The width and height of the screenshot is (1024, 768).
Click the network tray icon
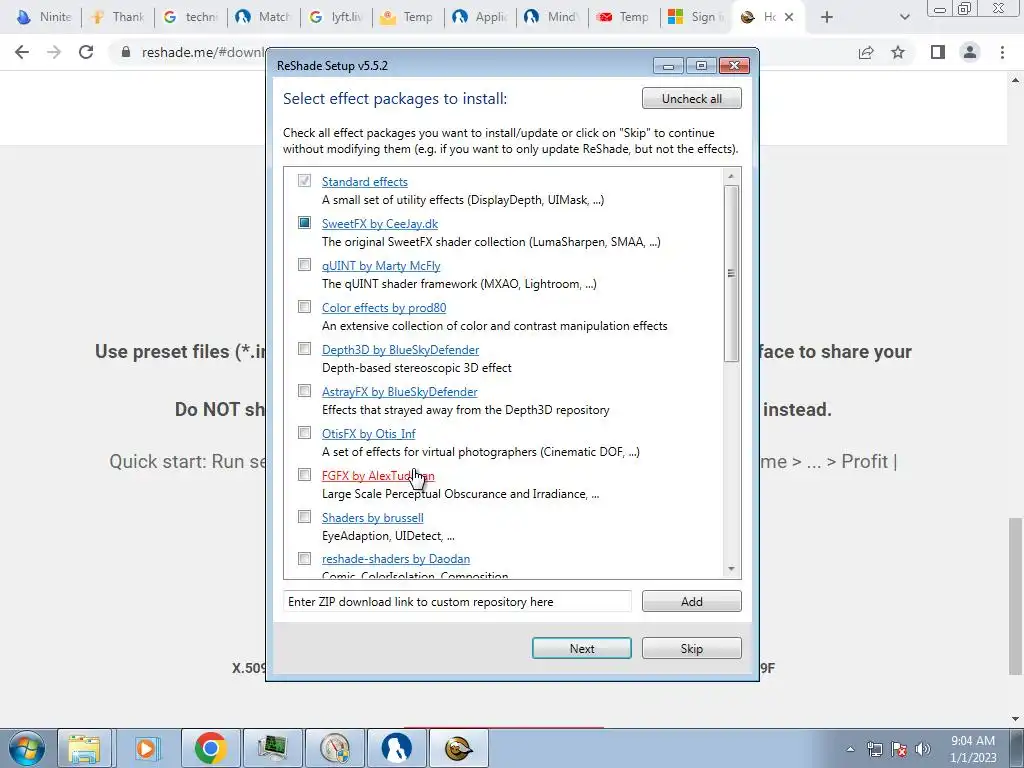pos(874,749)
